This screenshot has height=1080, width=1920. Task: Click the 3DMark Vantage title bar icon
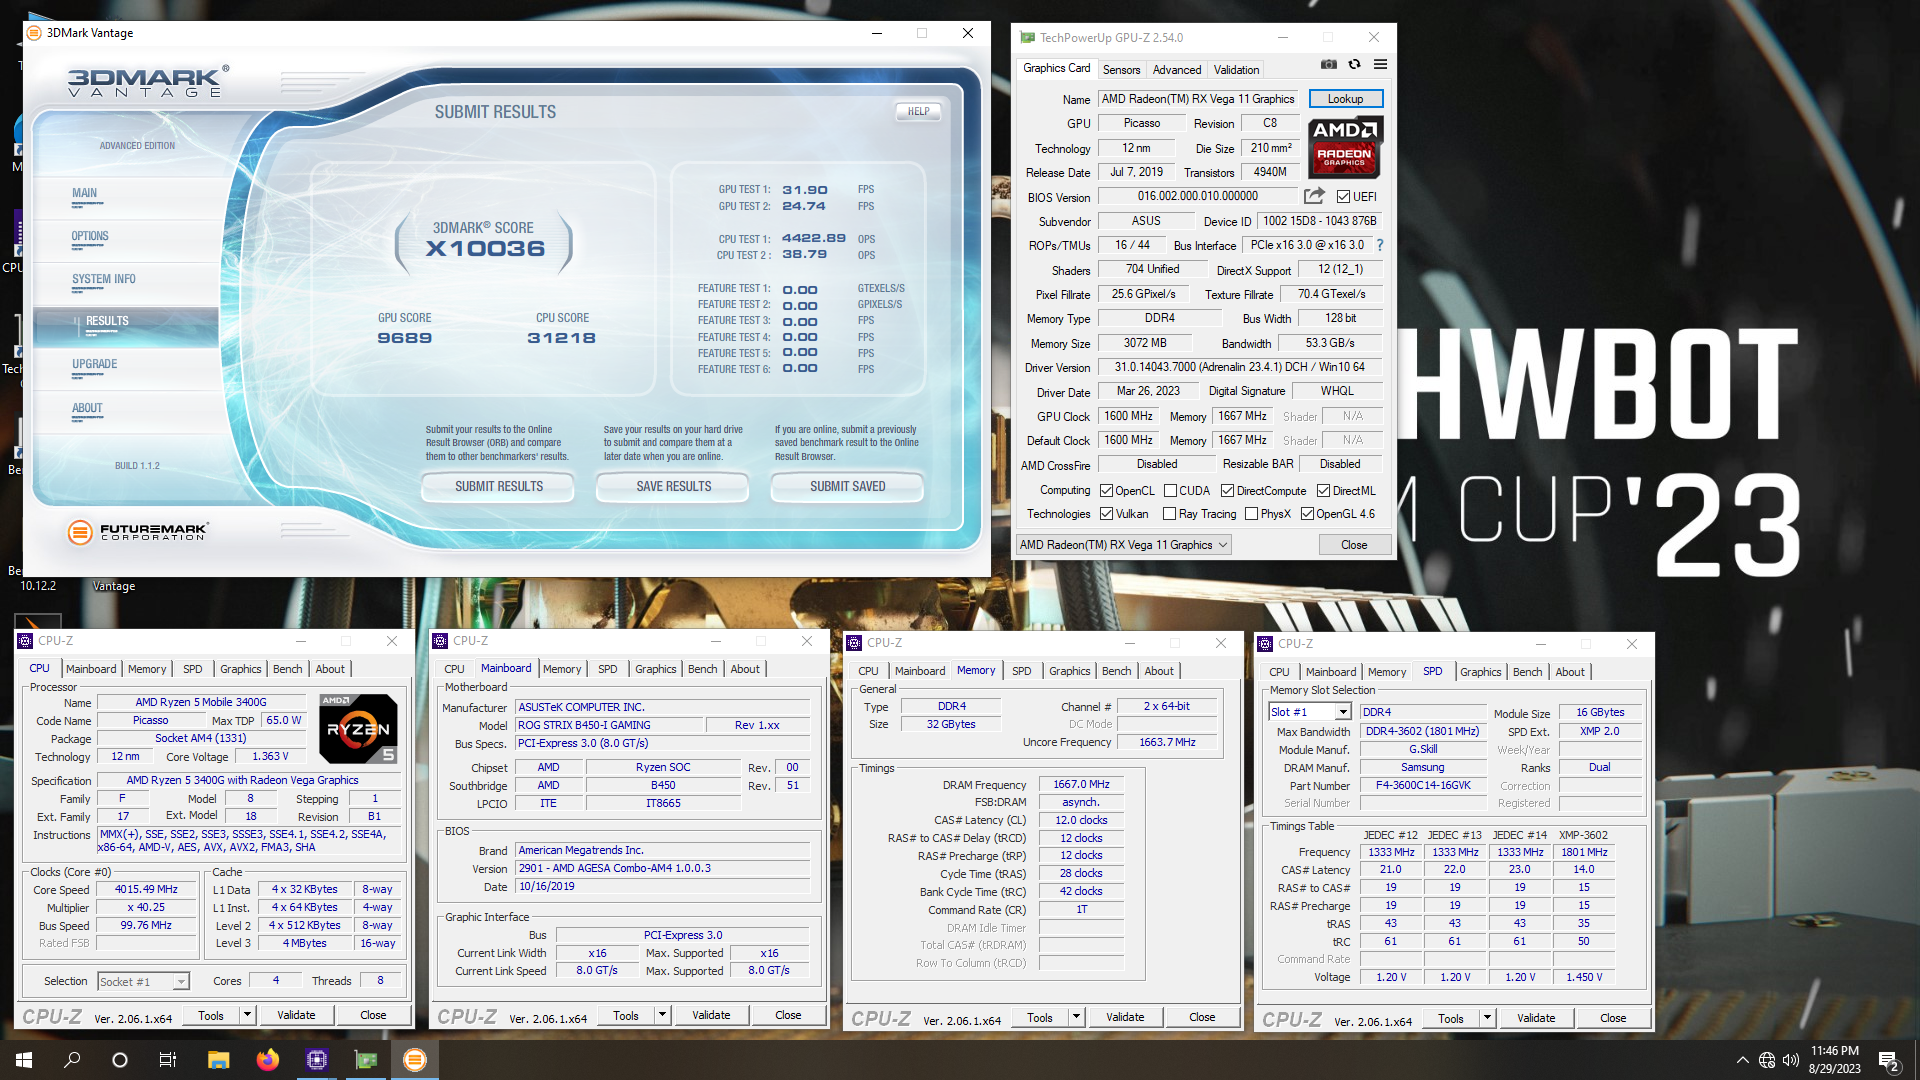pyautogui.click(x=34, y=33)
